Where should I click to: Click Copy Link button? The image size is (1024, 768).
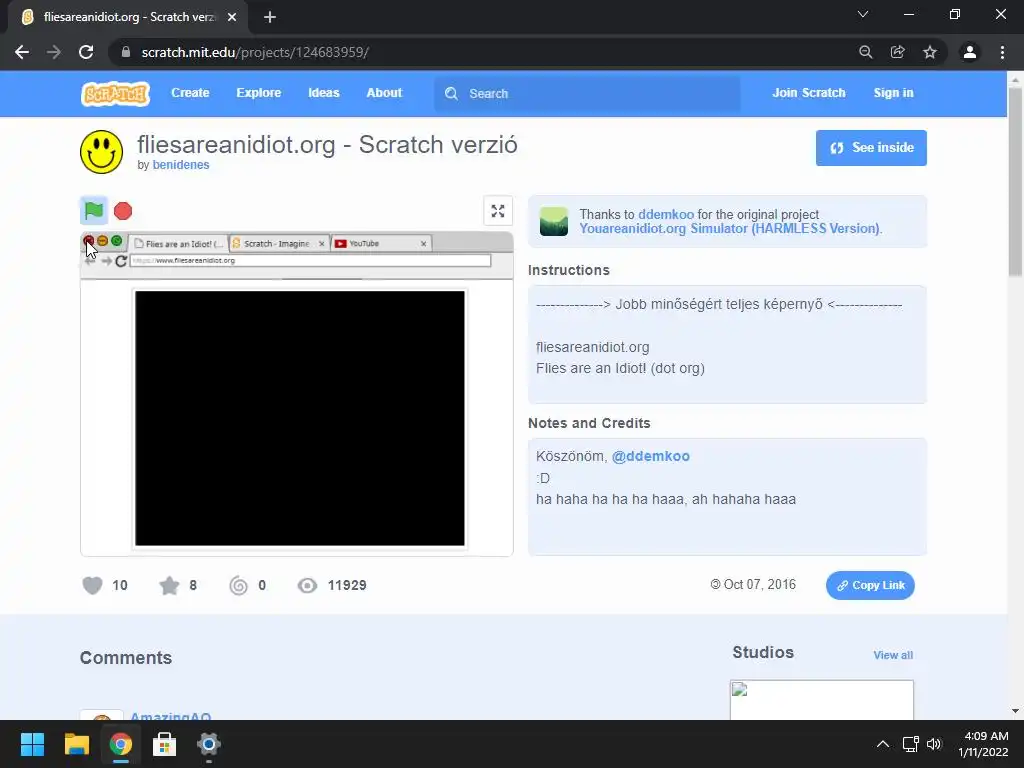(x=871, y=585)
